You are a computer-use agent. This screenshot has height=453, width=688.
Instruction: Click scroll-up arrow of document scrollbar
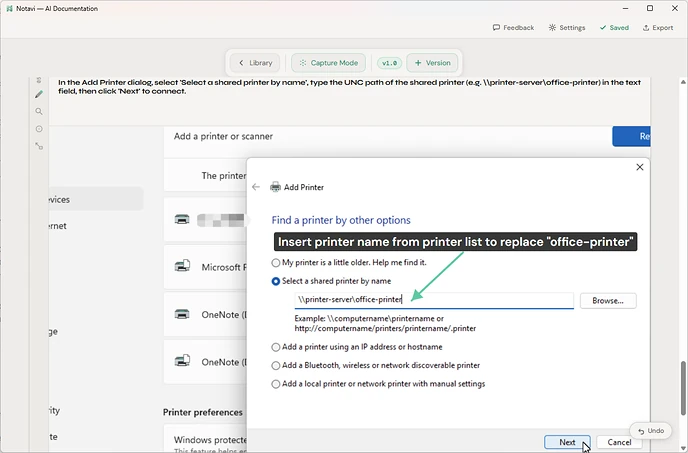point(683,82)
